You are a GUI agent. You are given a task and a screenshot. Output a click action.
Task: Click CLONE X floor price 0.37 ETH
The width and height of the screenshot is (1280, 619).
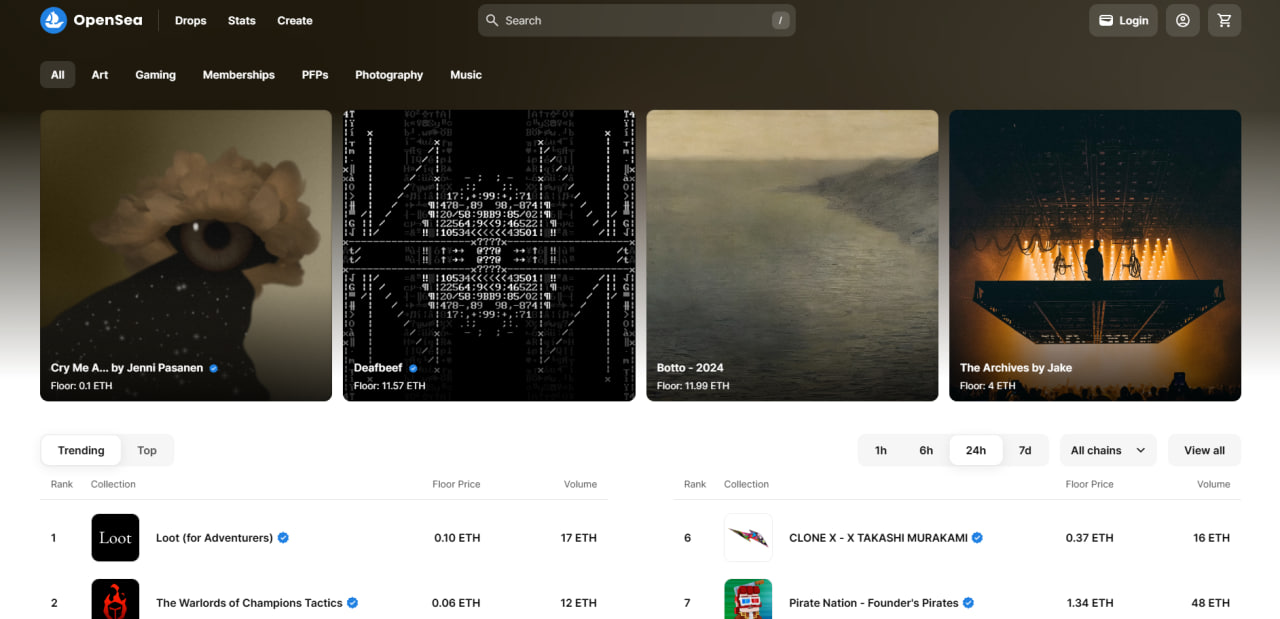(x=1090, y=538)
